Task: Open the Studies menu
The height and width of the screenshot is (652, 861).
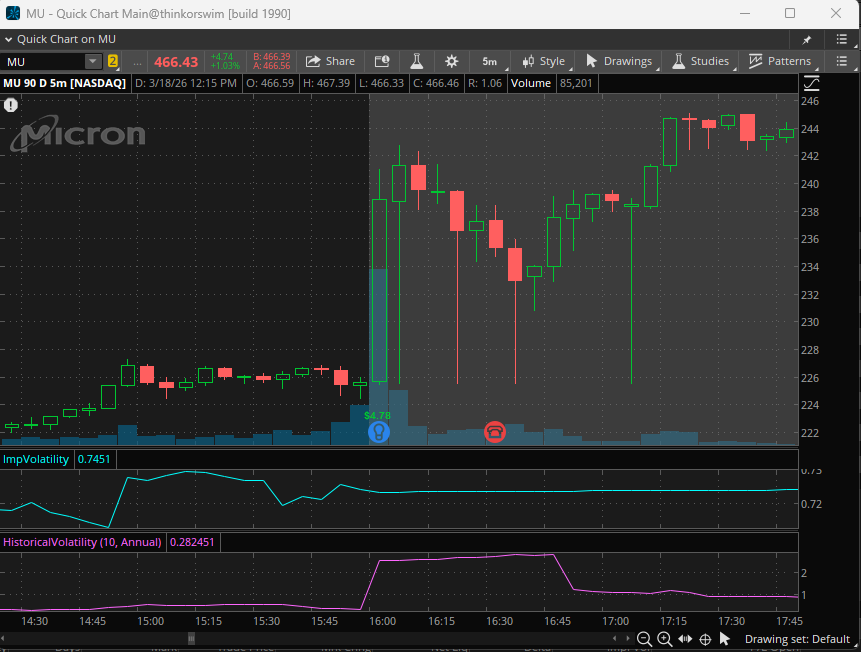Action: (x=701, y=62)
